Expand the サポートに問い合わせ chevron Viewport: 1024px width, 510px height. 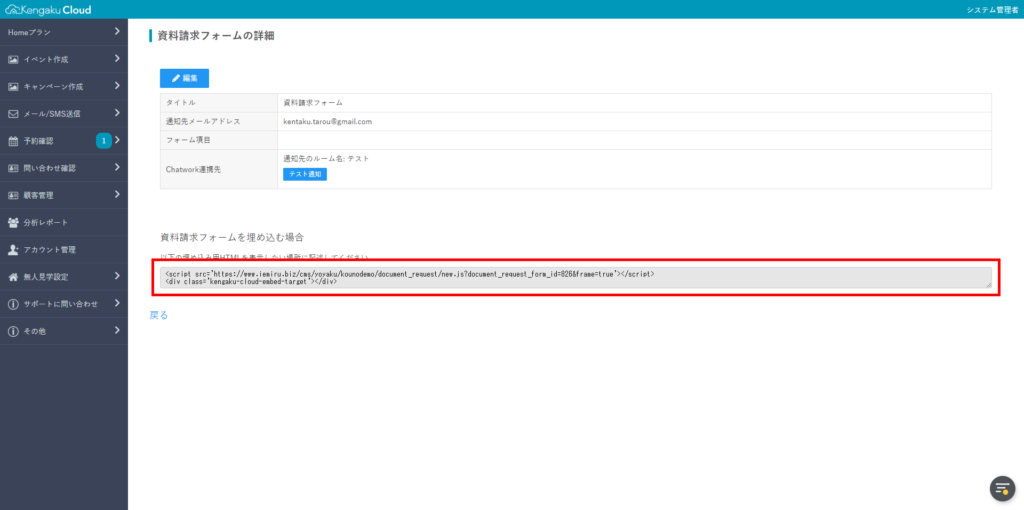117,303
